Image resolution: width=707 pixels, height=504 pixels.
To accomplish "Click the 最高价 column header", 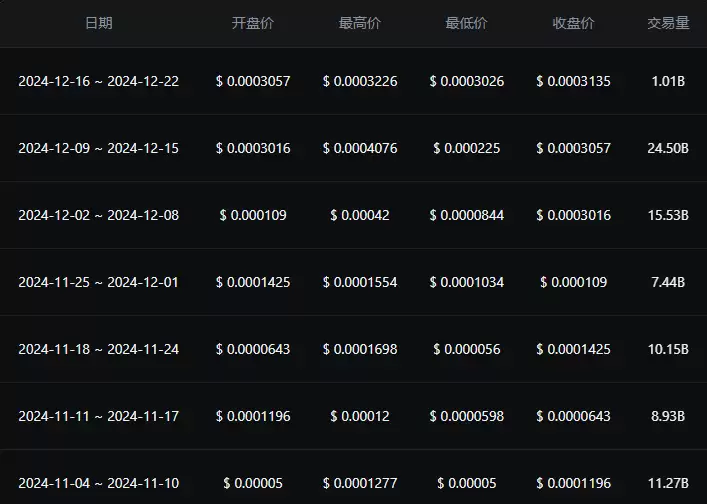I will coord(360,23).
